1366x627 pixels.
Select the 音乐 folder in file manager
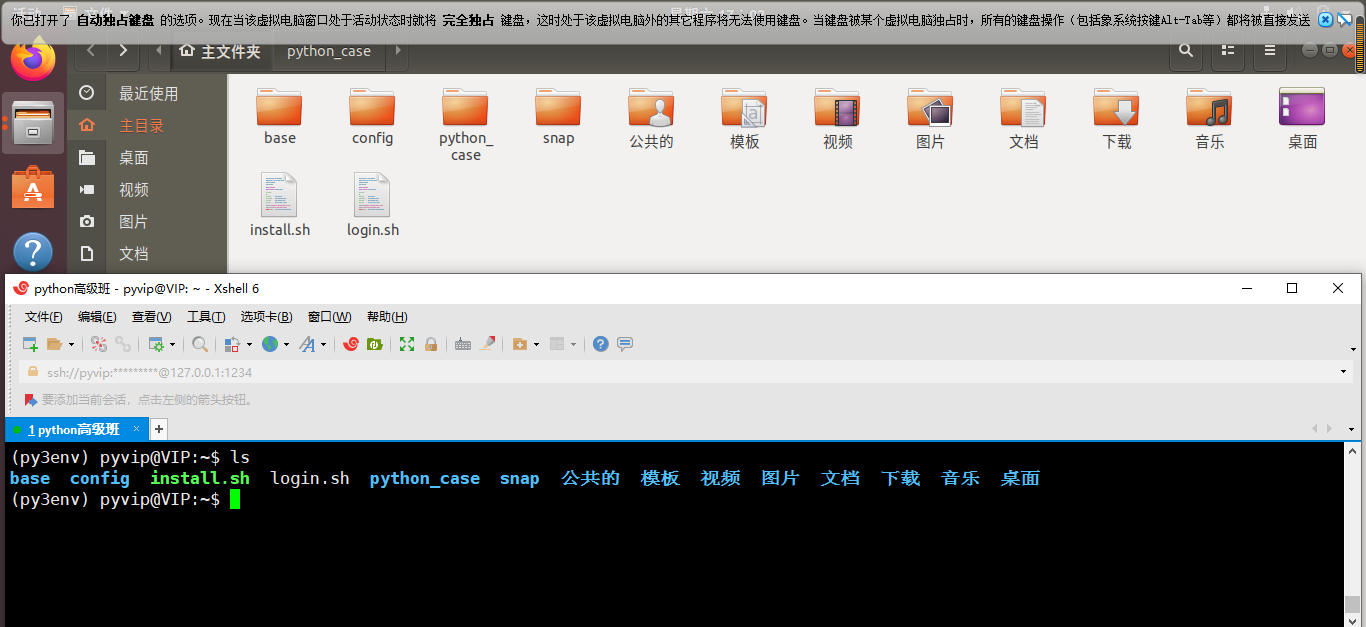[x=1209, y=118]
